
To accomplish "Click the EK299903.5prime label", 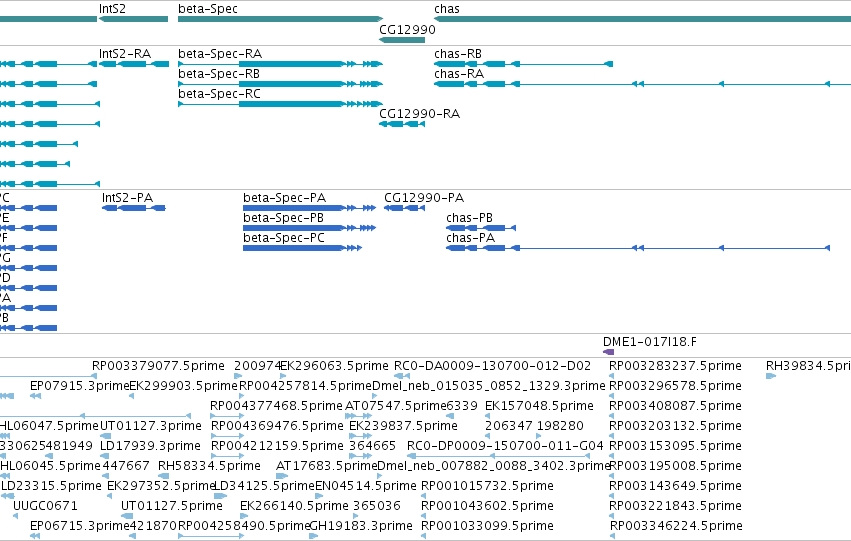I will 183,386.
